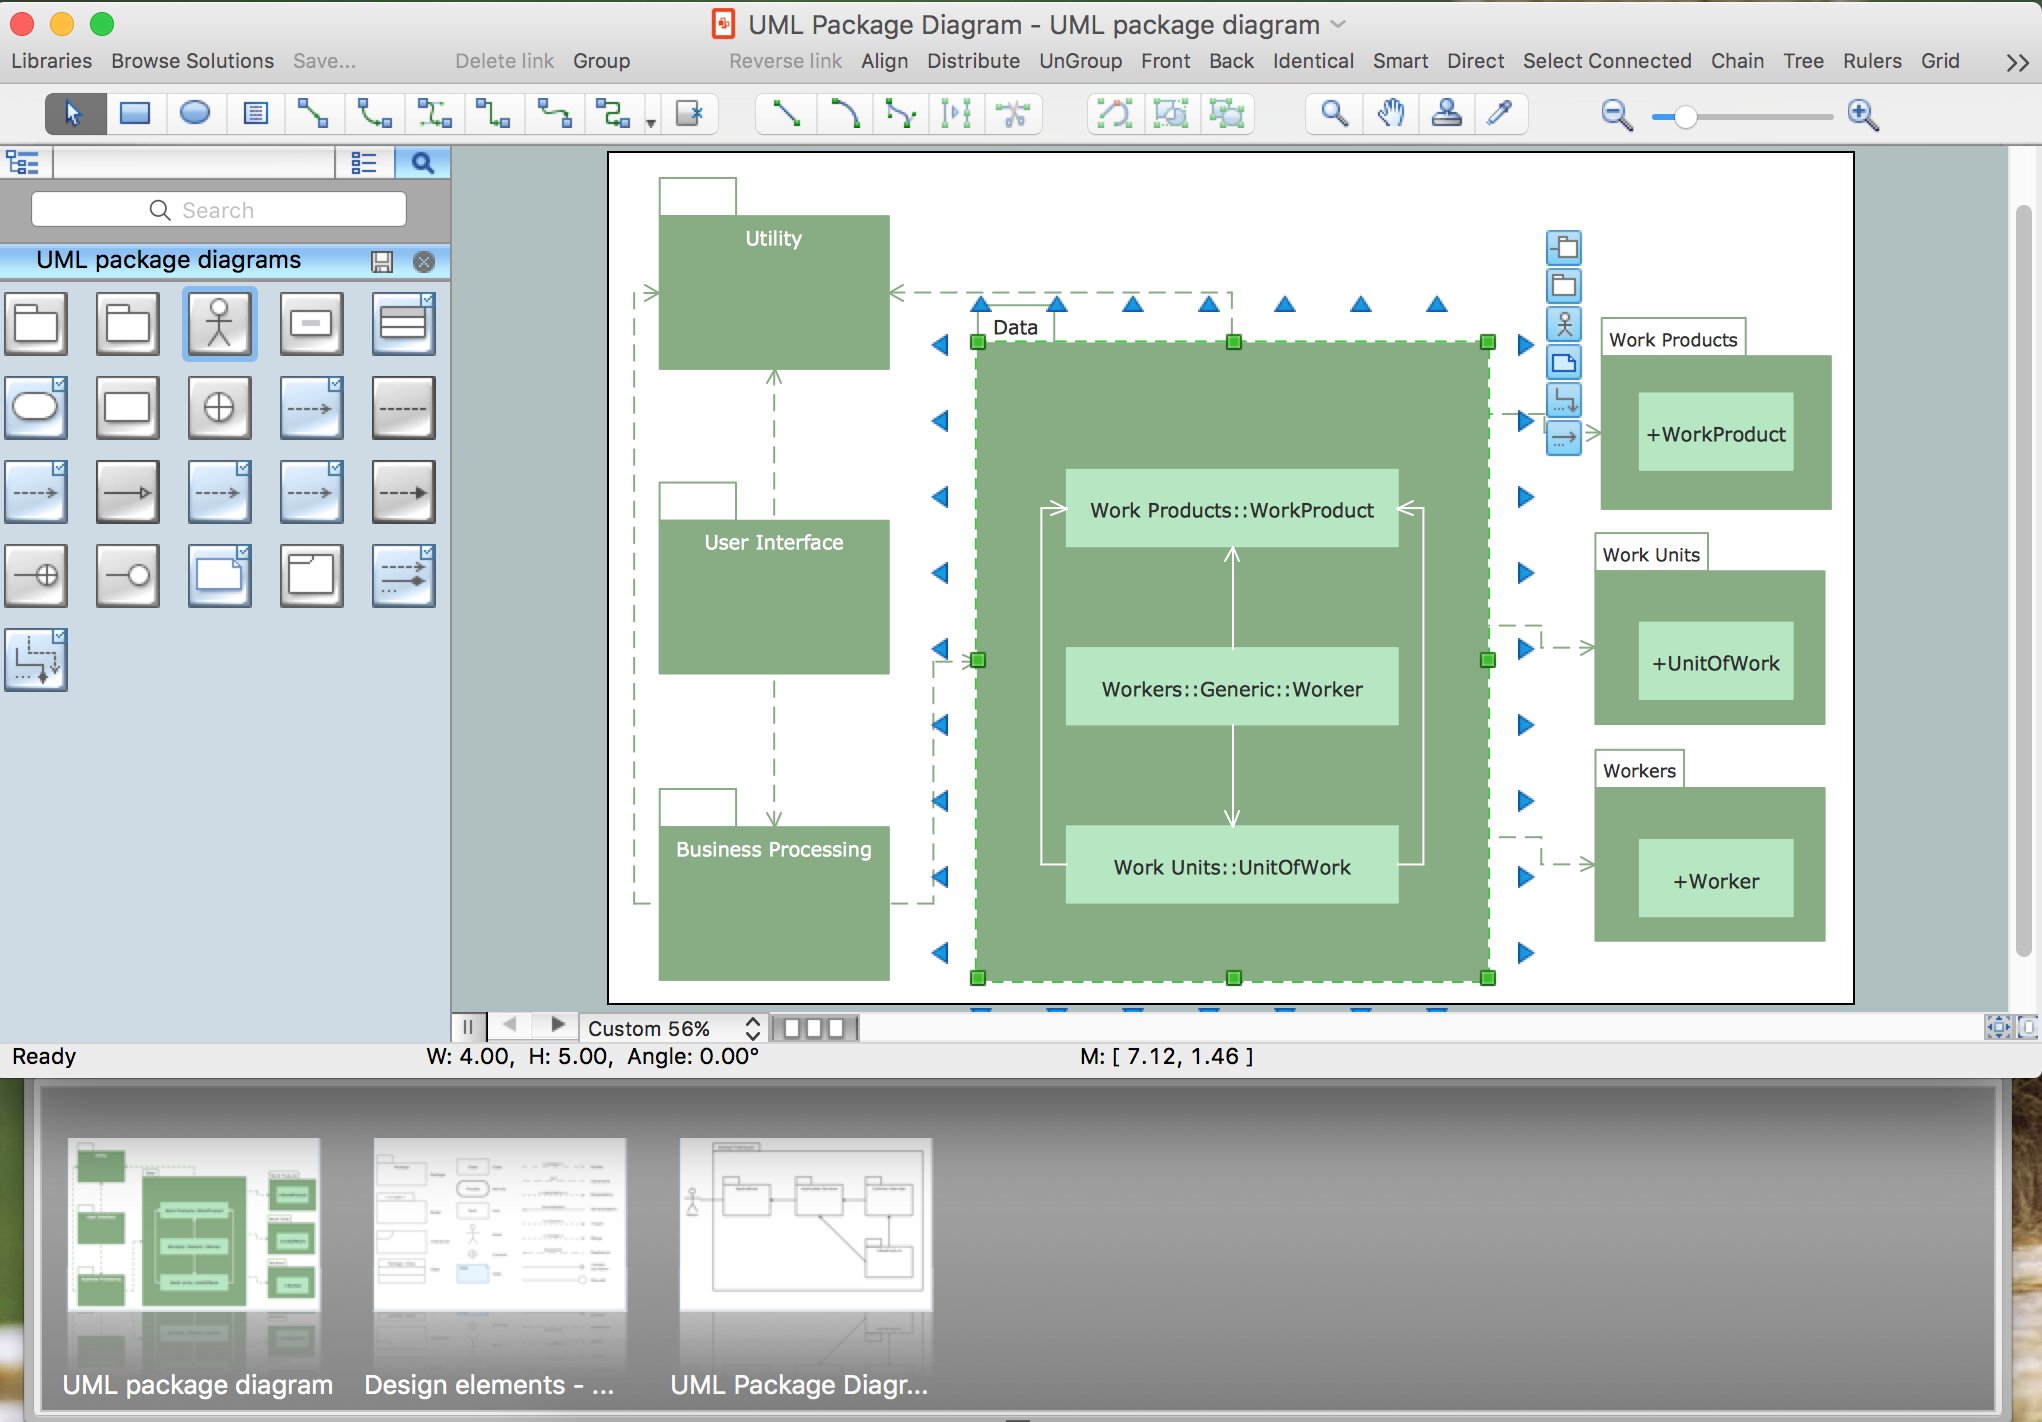Pick the first package shape in library

[36, 324]
